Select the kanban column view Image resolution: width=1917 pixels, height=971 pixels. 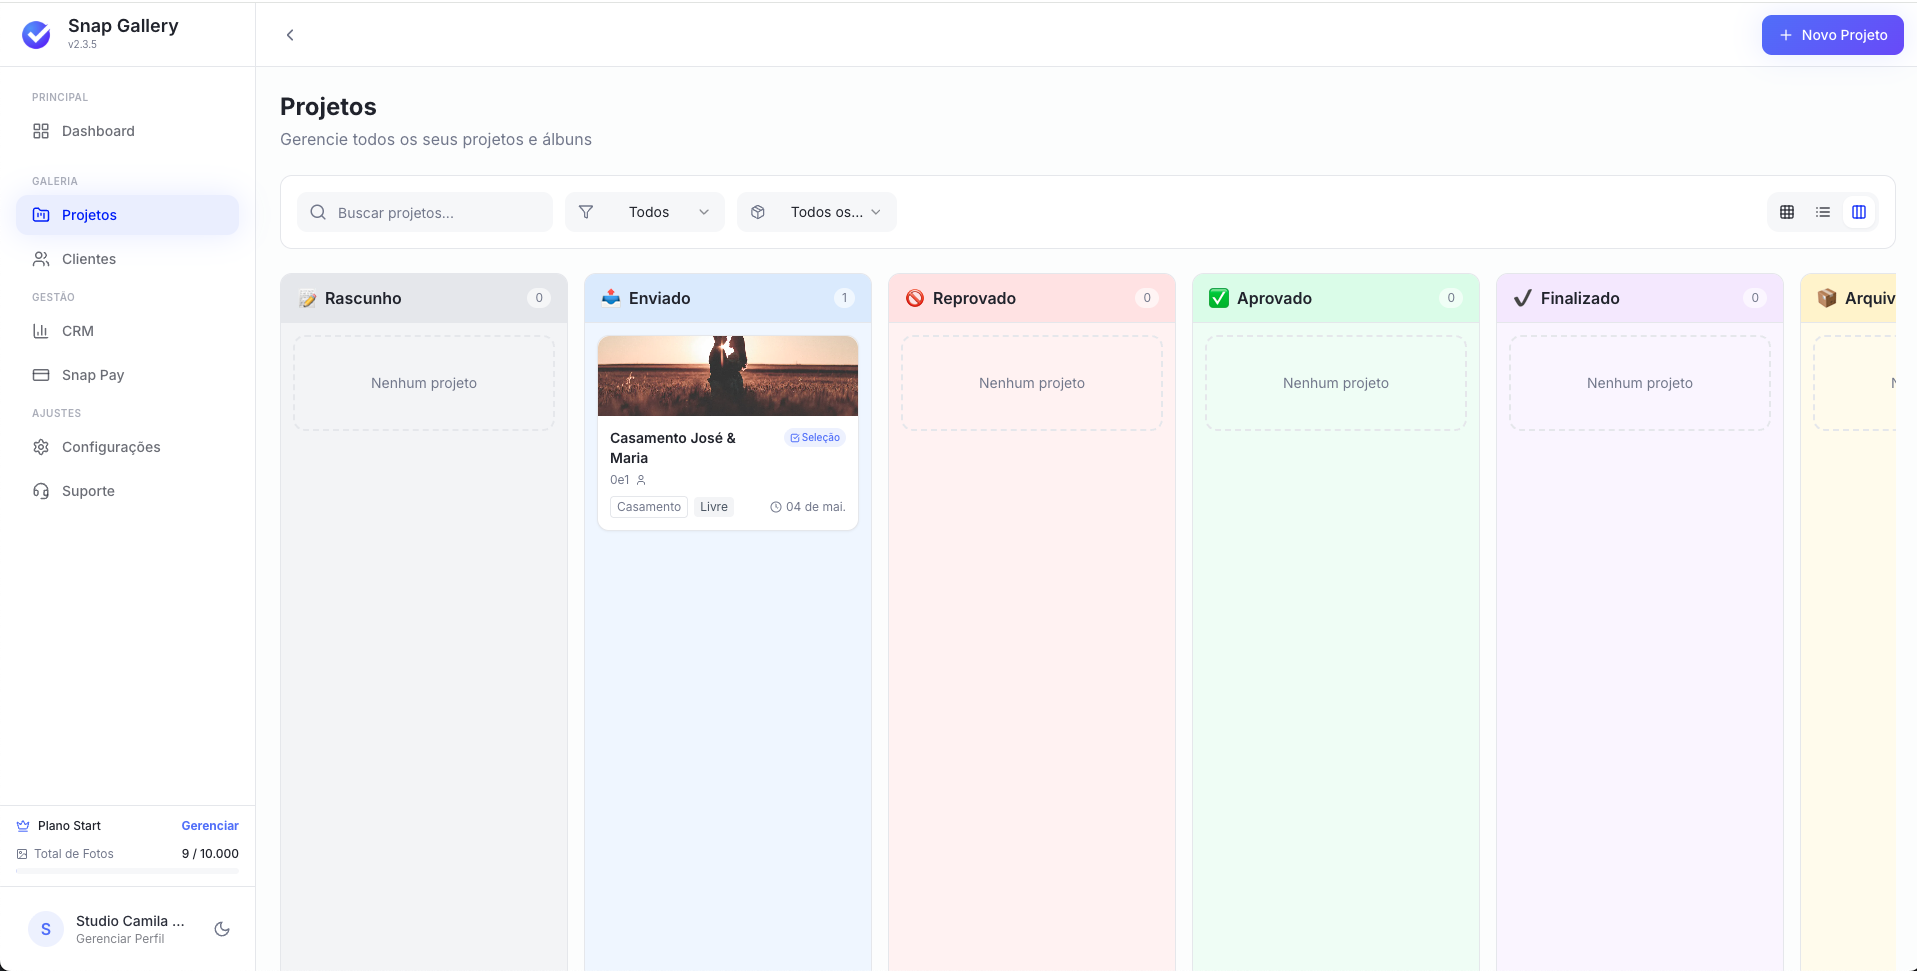[x=1859, y=212]
